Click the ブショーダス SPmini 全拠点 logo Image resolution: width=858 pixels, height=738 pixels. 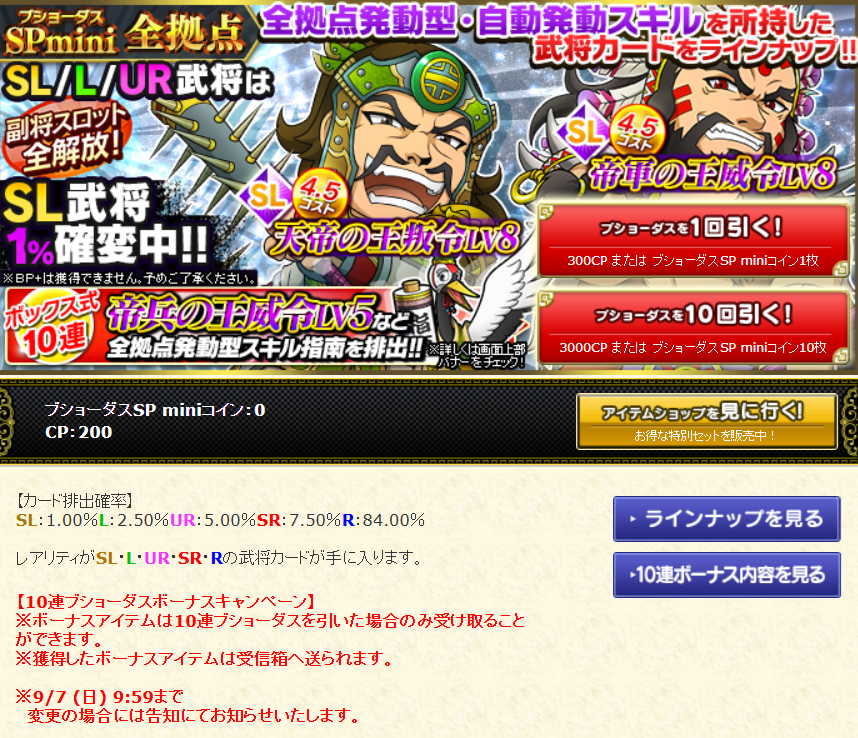tap(125, 32)
